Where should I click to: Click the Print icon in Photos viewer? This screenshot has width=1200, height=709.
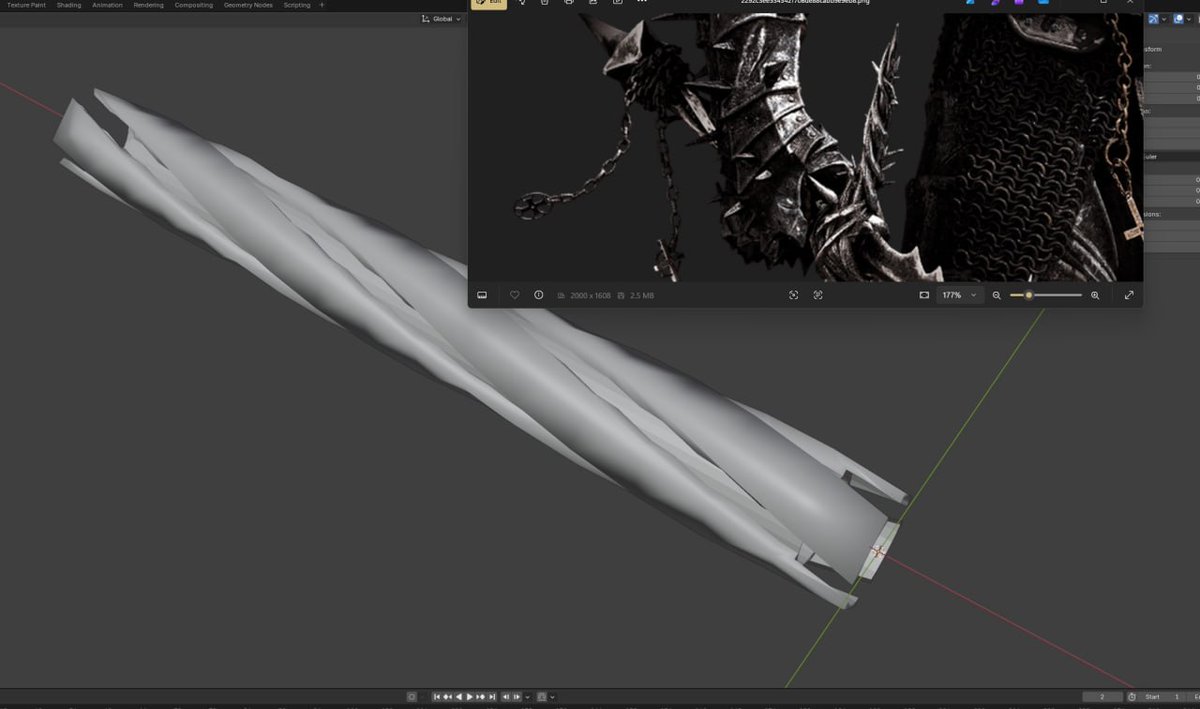[x=569, y=2]
